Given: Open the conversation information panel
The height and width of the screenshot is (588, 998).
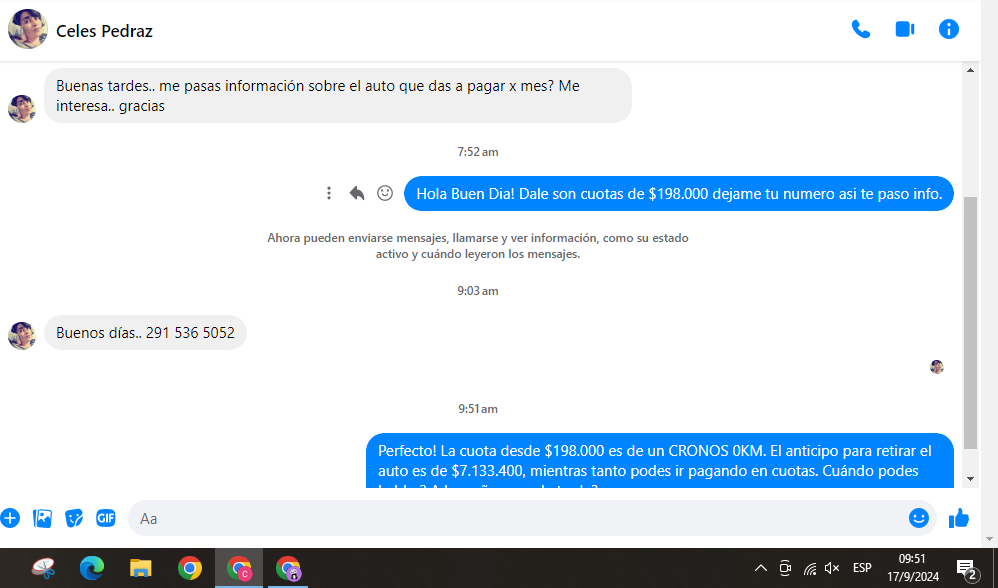Looking at the screenshot, I should tap(949, 30).
